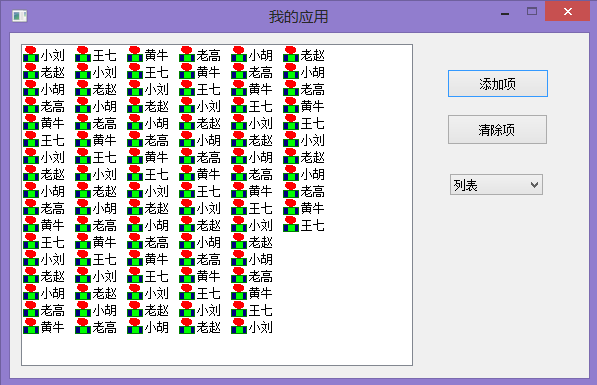Select the icon of 老赵 in the top row
Viewport: 597px width, 385px height.
(291, 54)
